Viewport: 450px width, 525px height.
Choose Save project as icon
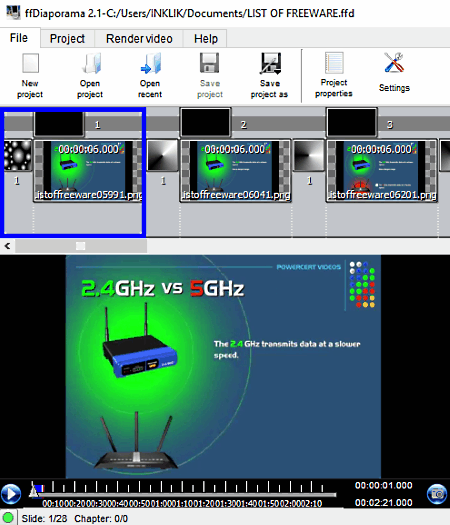pos(270,63)
